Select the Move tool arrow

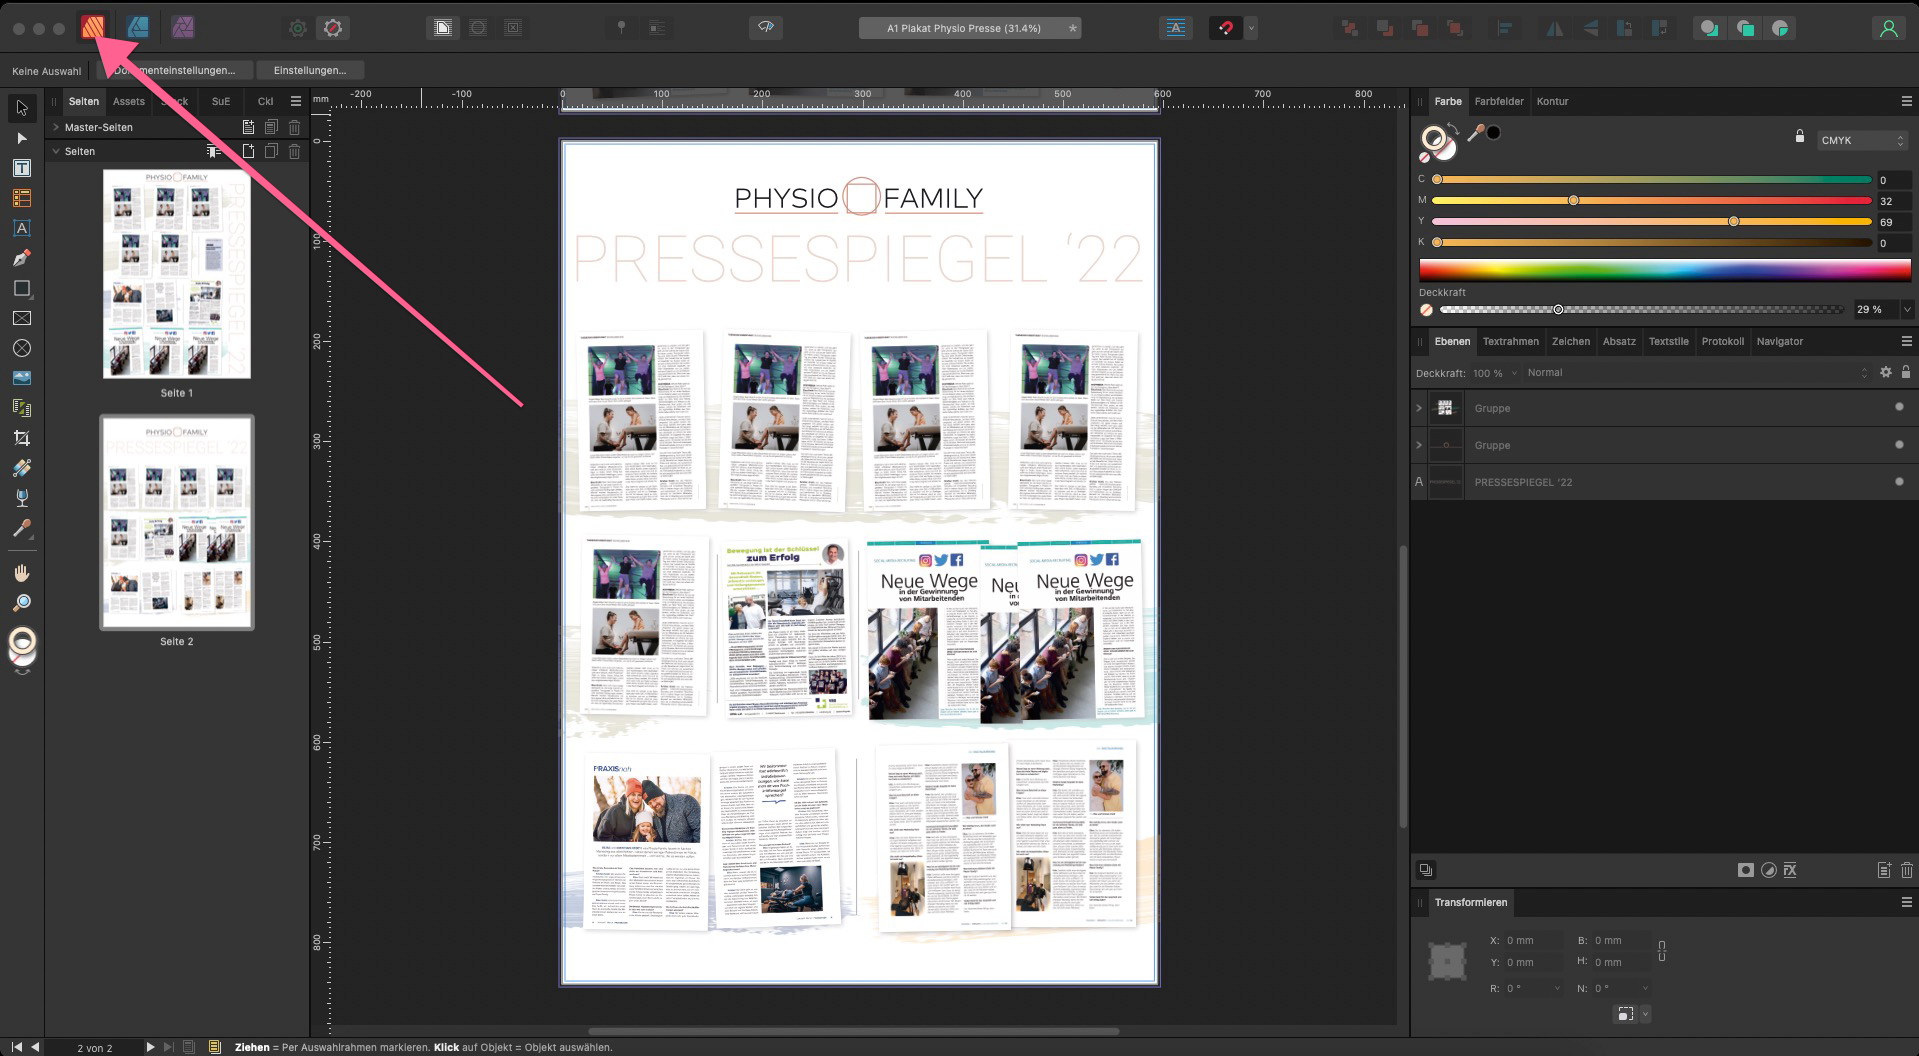click(22, 108)
